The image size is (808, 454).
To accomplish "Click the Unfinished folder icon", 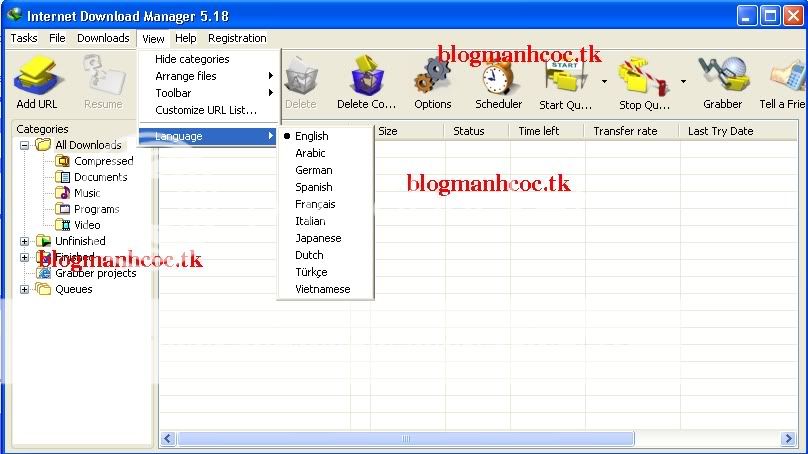I will [x=43, y=241].
